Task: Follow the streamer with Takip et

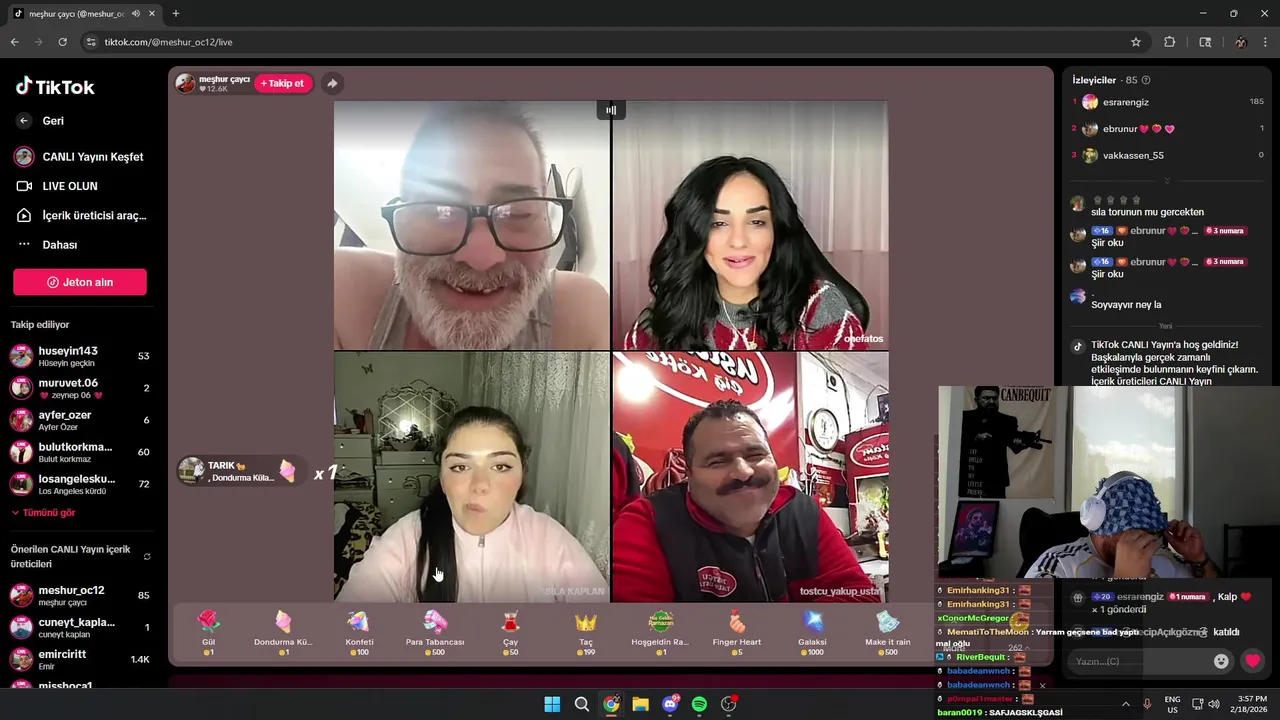Action: pos(284,83)
